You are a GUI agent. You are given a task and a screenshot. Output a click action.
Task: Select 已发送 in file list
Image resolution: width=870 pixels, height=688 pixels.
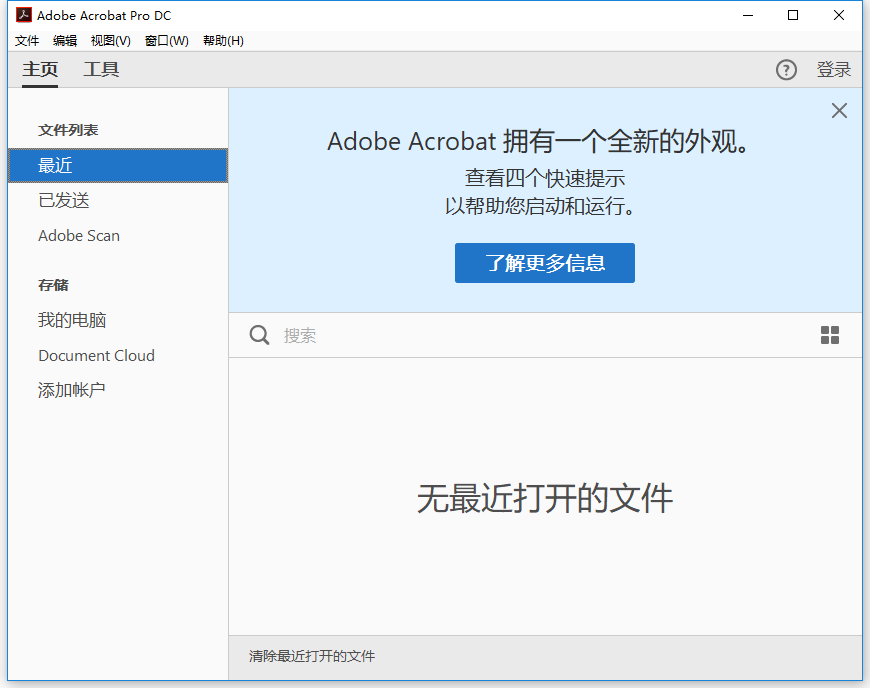[x=118, y=200]
